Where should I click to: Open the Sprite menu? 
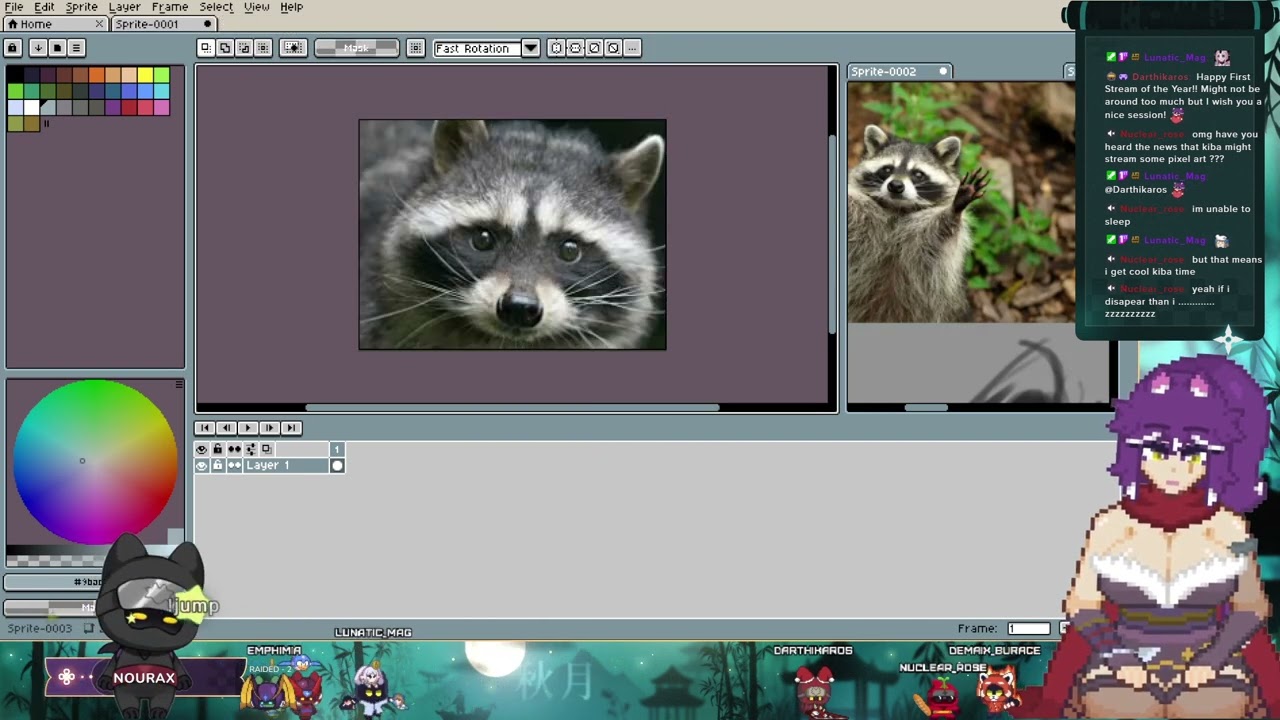(81, 7)
